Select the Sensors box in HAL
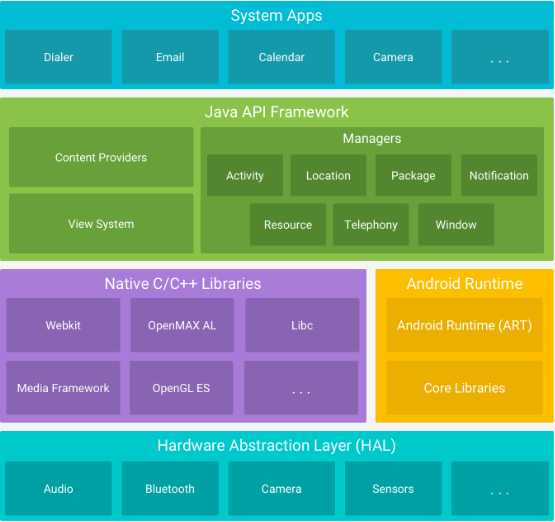Image resolution: width=555 pixels, height=522 pixels. click(393, 489)
